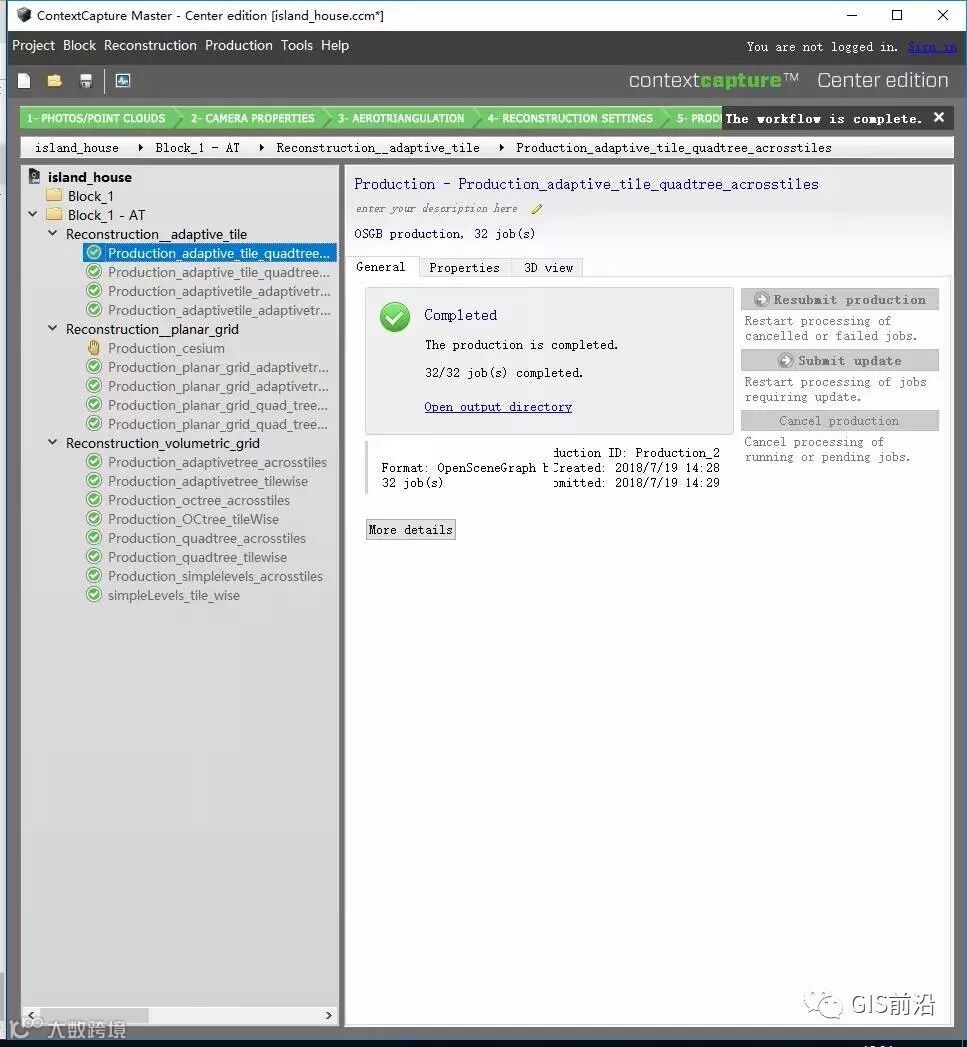
Task: Click the Open project folder icon
Action: (55, 81)
